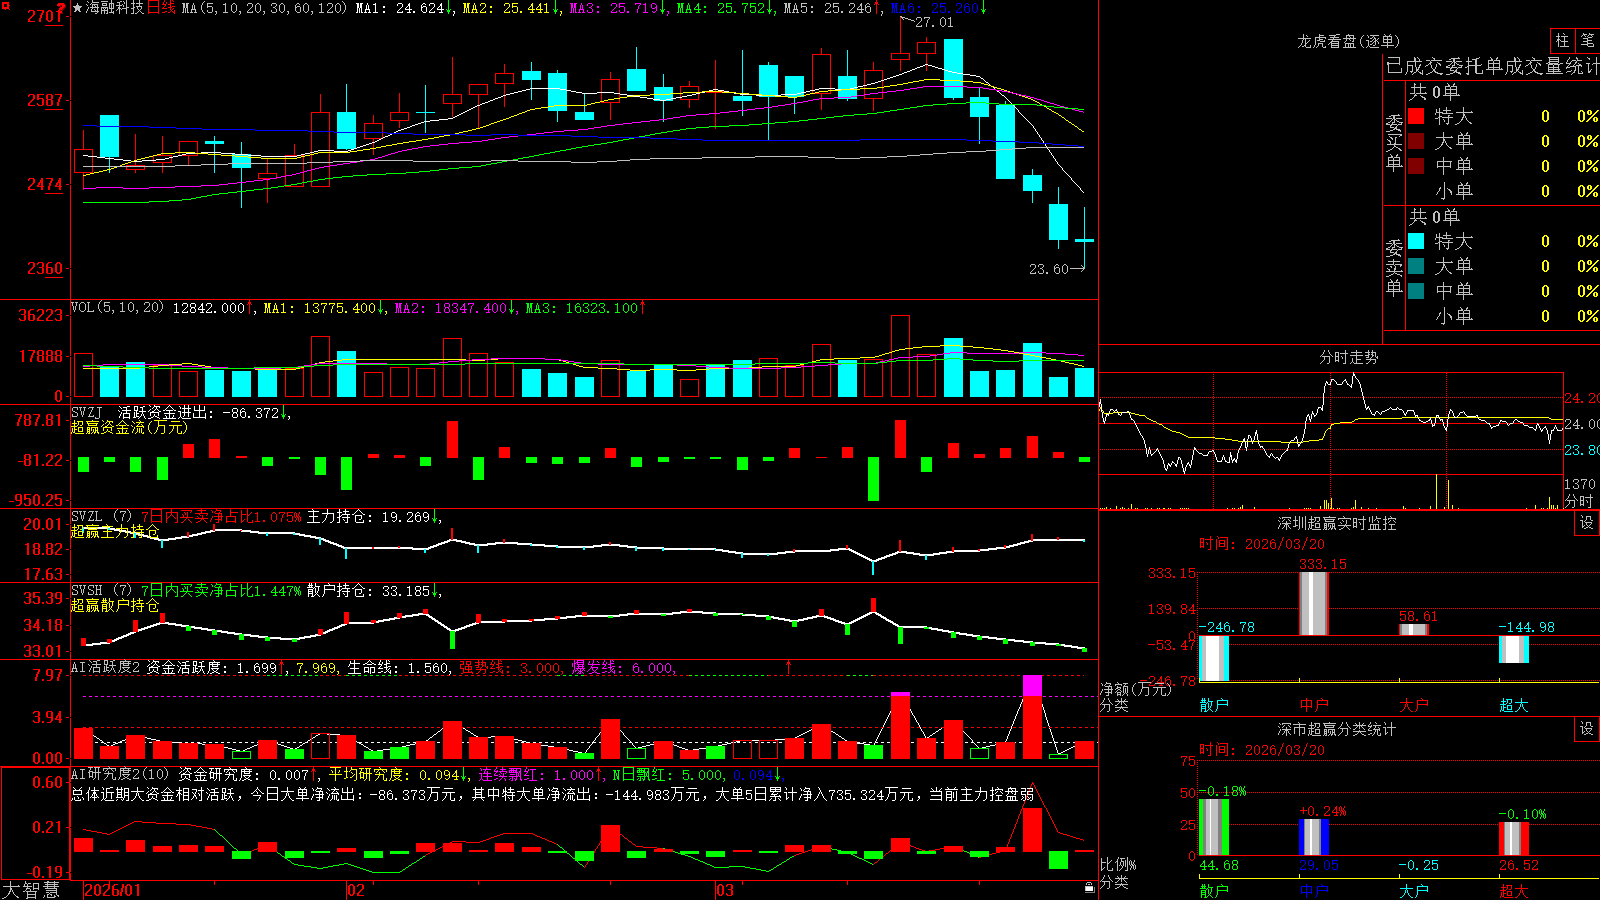This screenshot has height=900, width=1600.
Task: Click the cyan 特大 sell order color swatch
Action: [x=1416, y=241]
